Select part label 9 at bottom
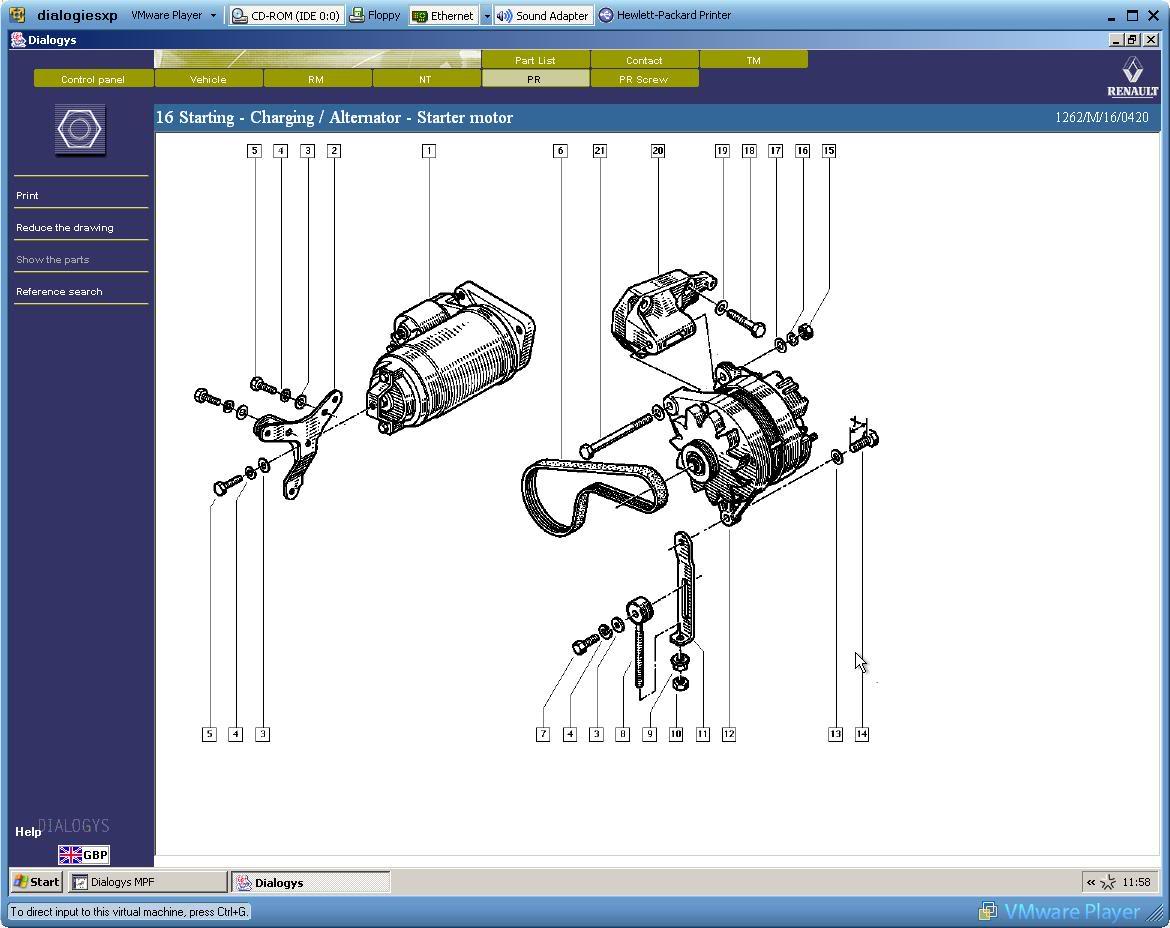 click(650, 734)
